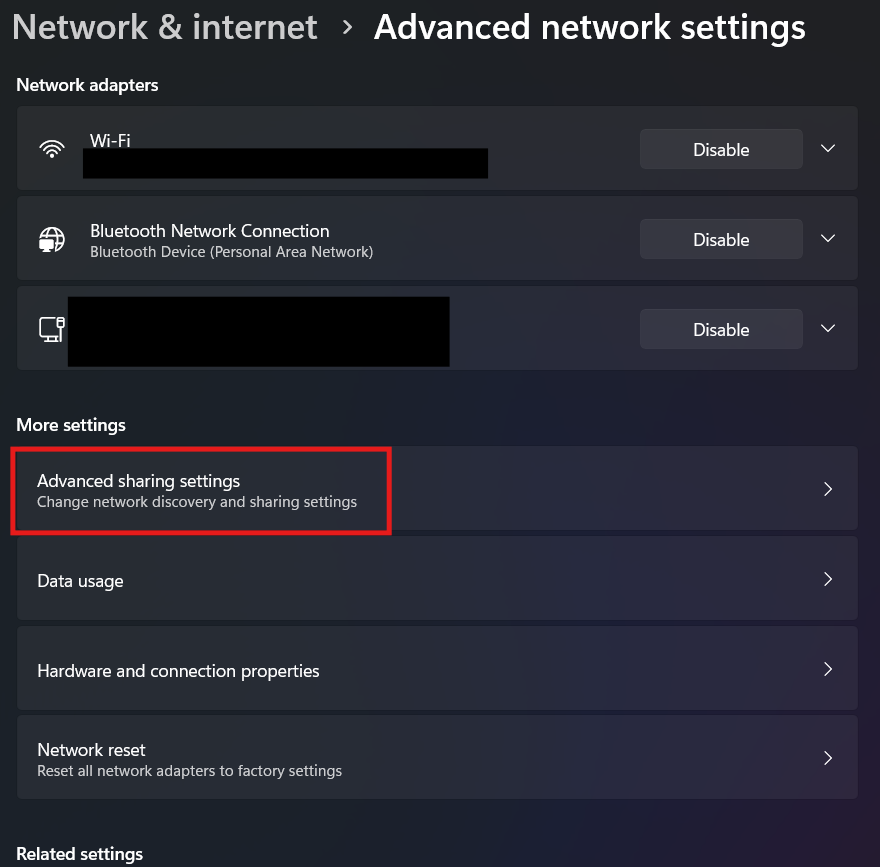The image size is (880, 867).
Task: Click the breadcrumb separator chevron
Action: pyautogui.click(x=347, y=28)
